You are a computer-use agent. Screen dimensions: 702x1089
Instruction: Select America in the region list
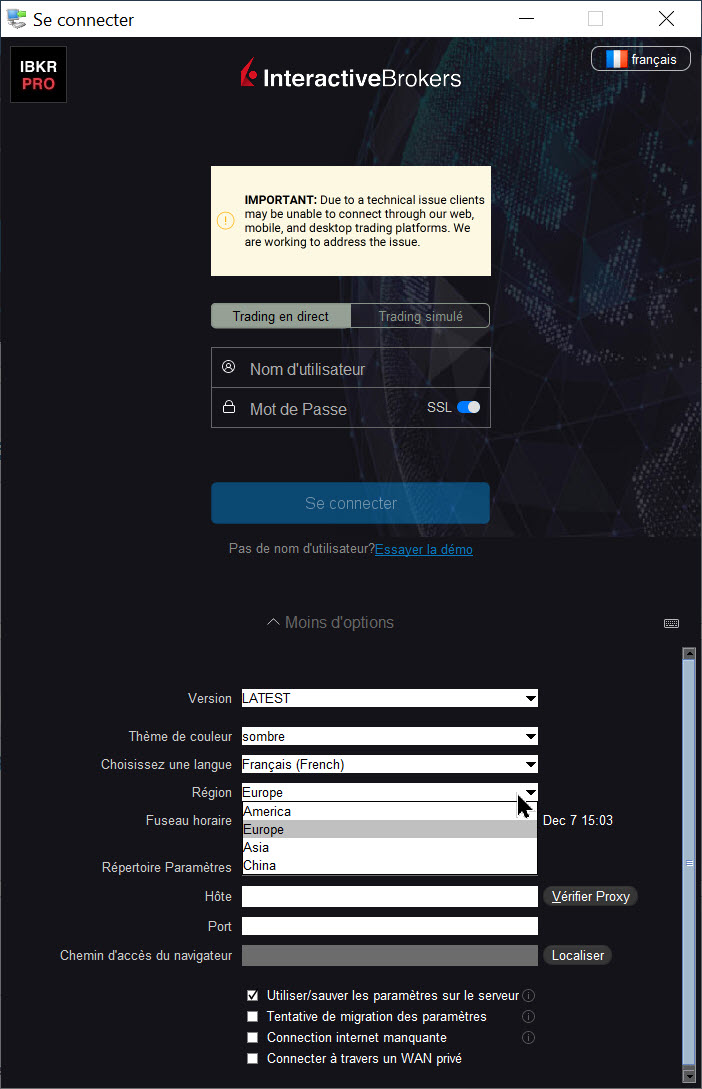pyautogui.click(x=390, y=811)
